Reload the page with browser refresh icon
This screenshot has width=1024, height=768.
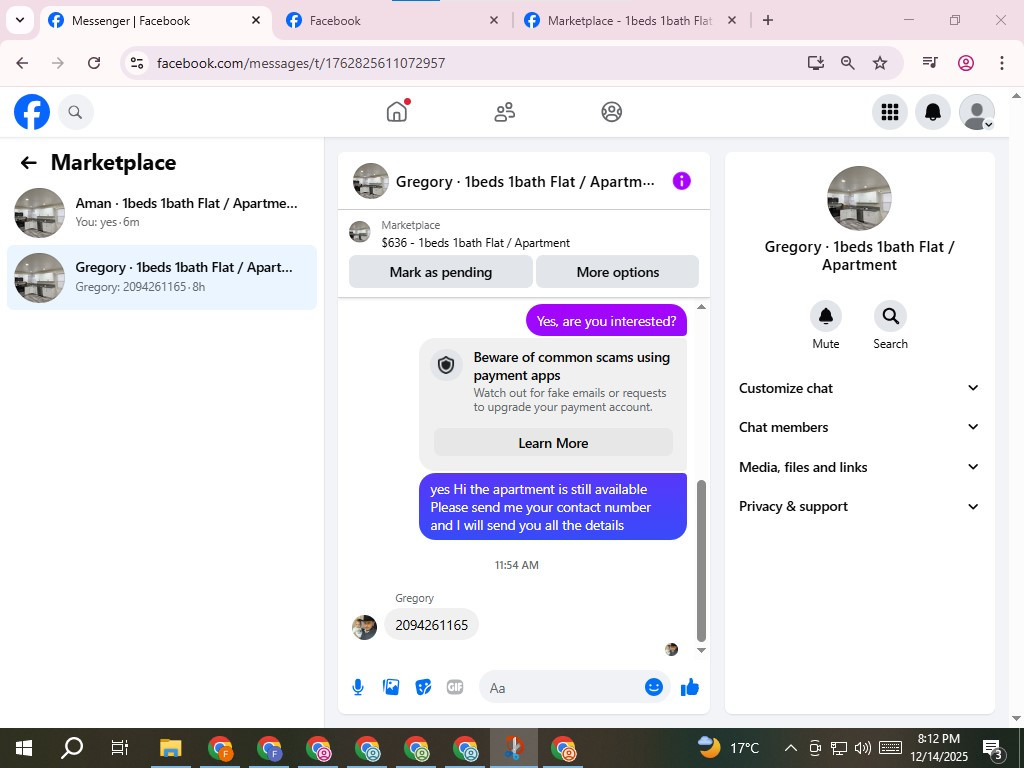[x=94, y=63]
